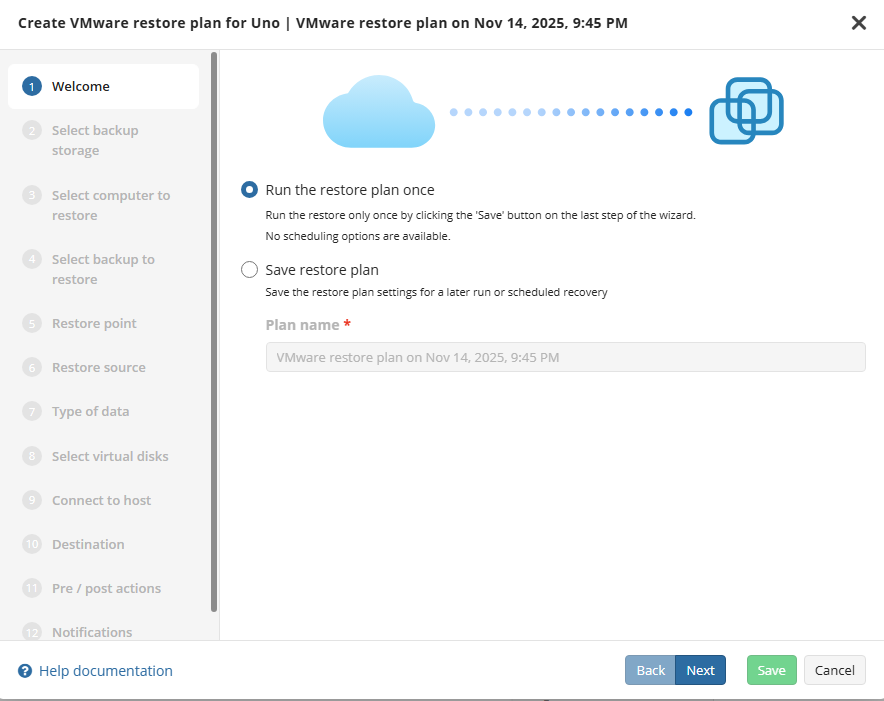Switch to the Destination step
The height and width of the screenshot is (701, 884).
point(88,544)
